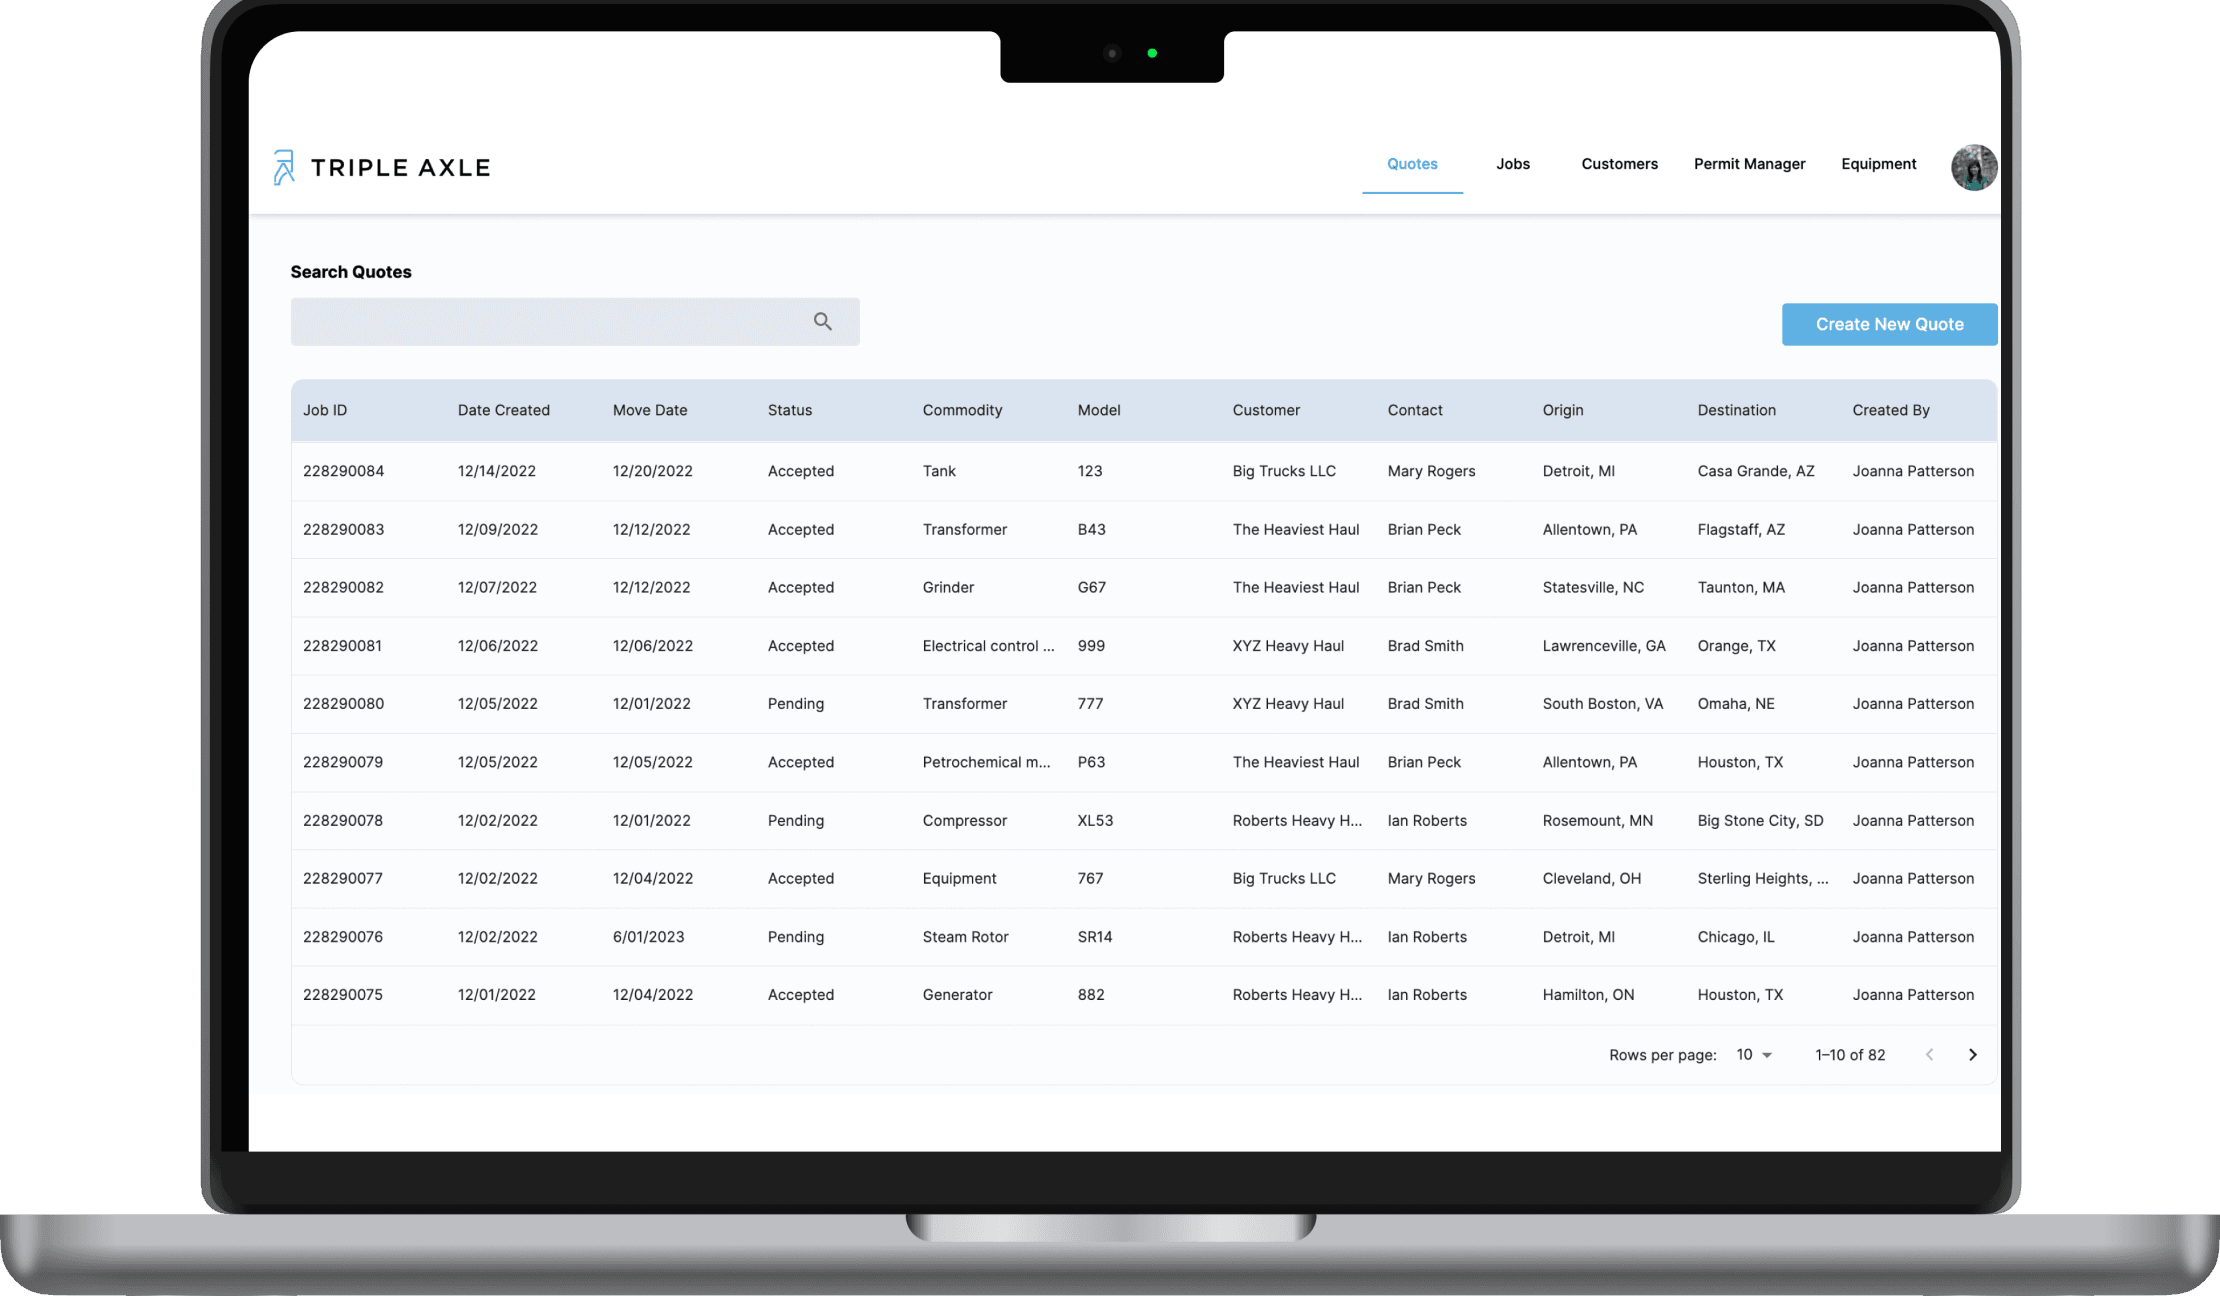Viewport: 2220px width, 1296px height.
Task: Open the Customers tab
Action: click(1619, 164)
